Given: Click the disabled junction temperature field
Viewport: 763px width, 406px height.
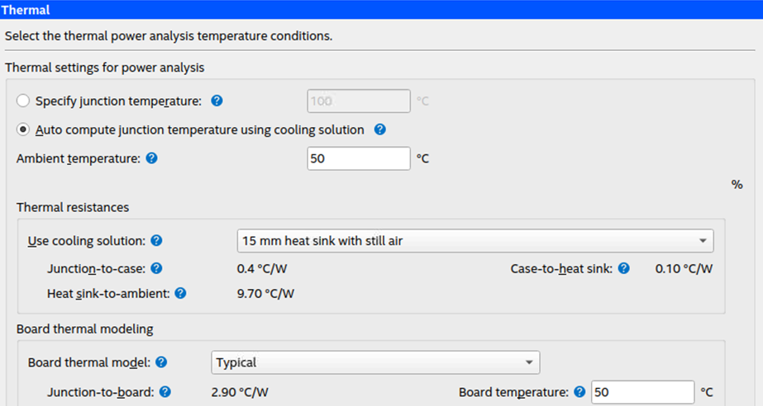Looking at the screenshot, I should (359, 101).
